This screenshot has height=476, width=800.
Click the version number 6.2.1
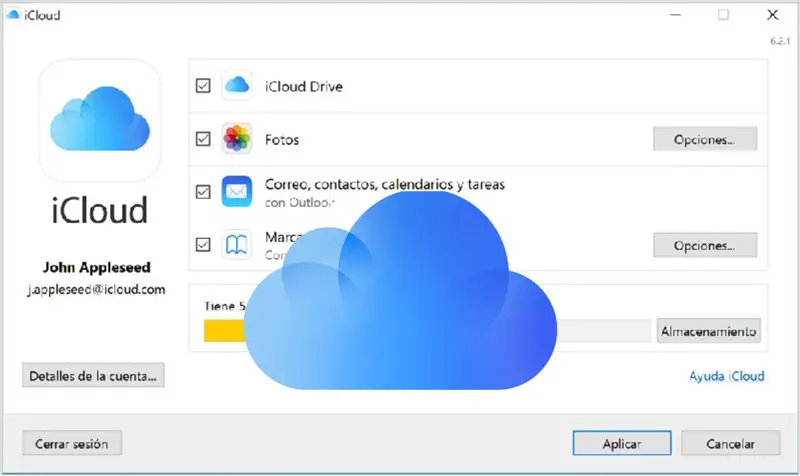pos(780,41)
